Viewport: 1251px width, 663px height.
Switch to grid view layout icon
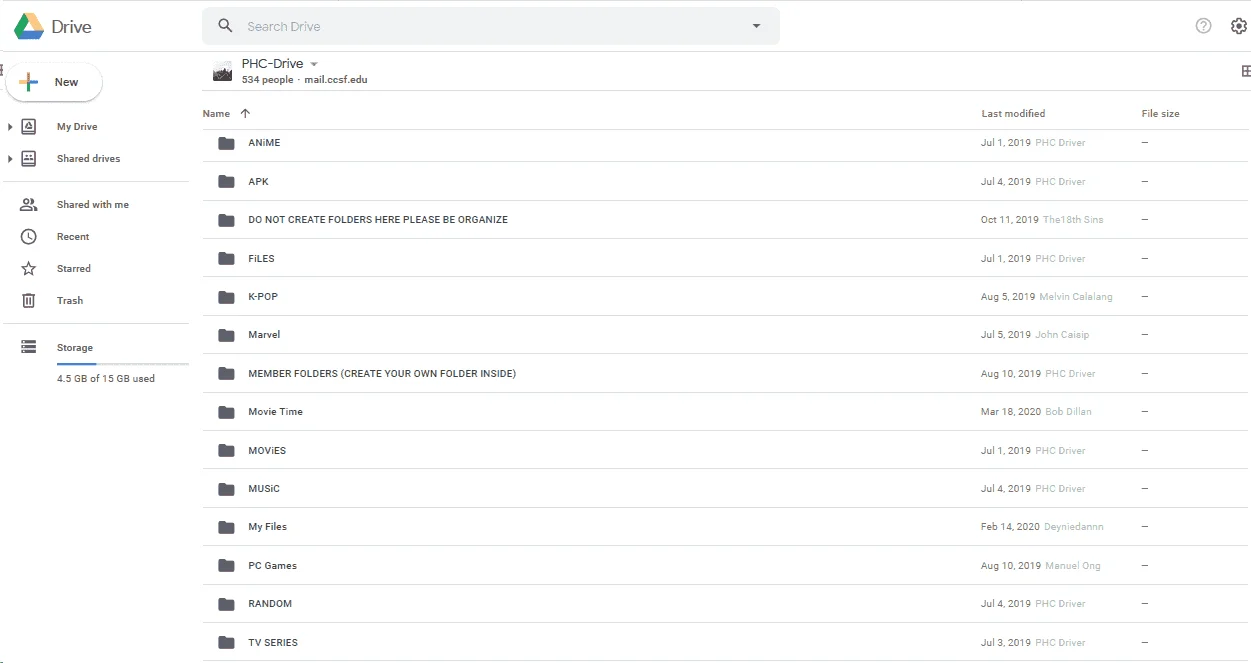coord(1245,71)
